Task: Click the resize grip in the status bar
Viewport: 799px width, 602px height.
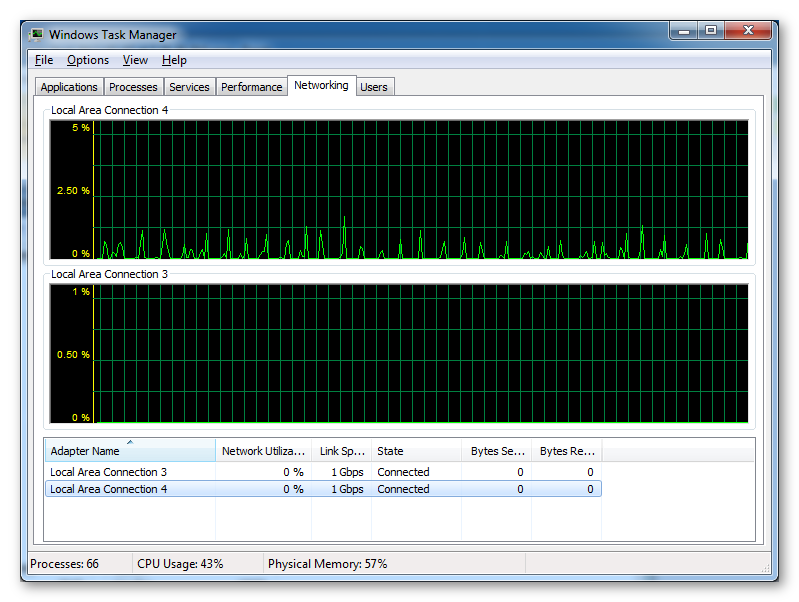Action: click(x=765, y=568)
